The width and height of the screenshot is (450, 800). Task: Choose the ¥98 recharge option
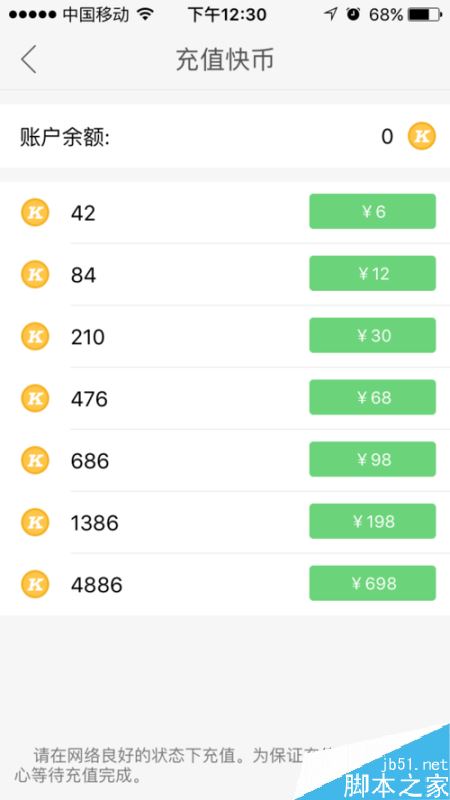coord(372,459)
